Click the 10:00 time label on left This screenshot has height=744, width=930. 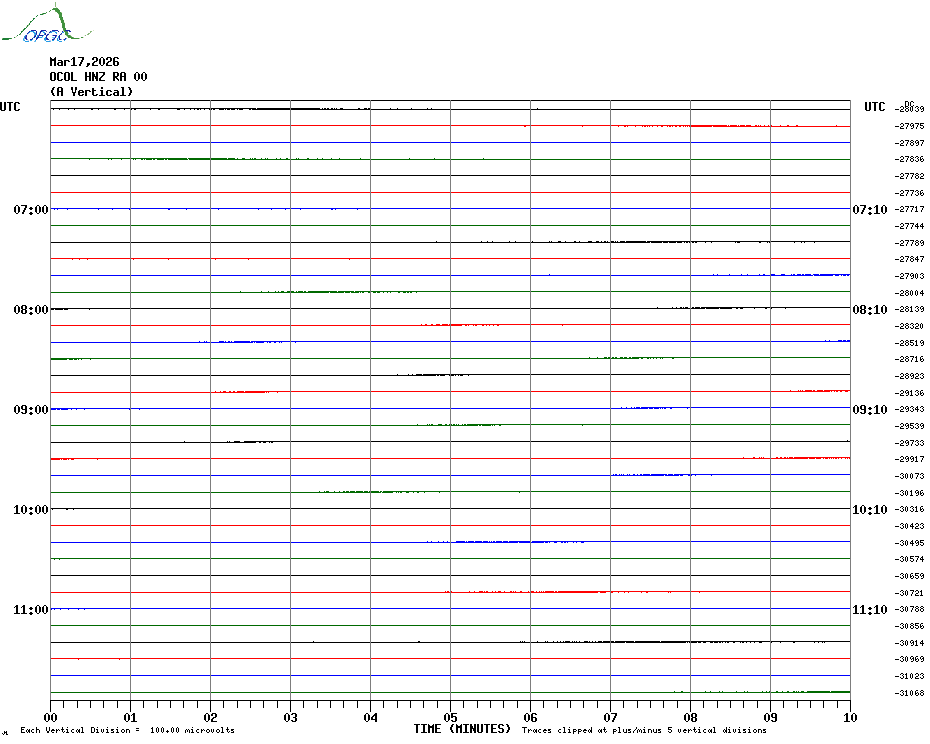click(30, 510)
